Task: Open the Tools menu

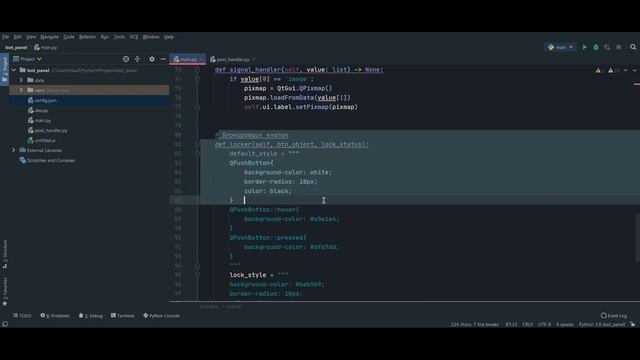Action: [119, 37]
